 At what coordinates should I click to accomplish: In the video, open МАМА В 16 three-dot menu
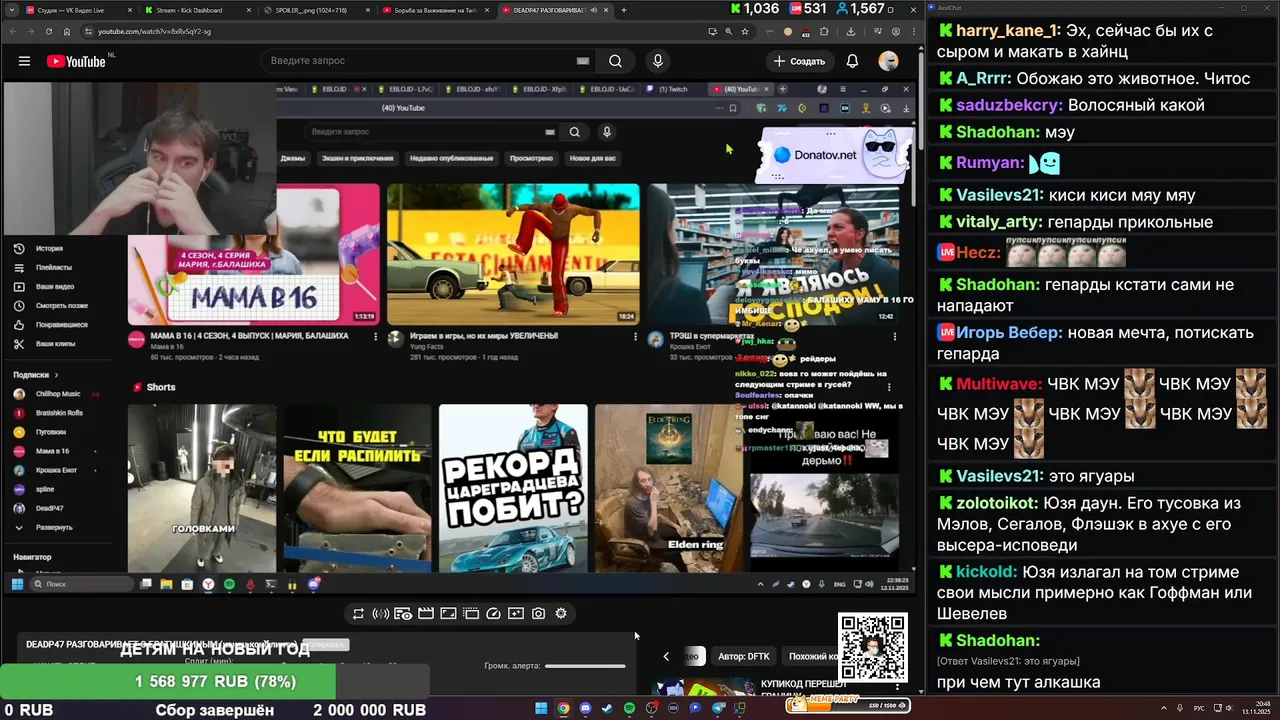click(x=376, y=337)
